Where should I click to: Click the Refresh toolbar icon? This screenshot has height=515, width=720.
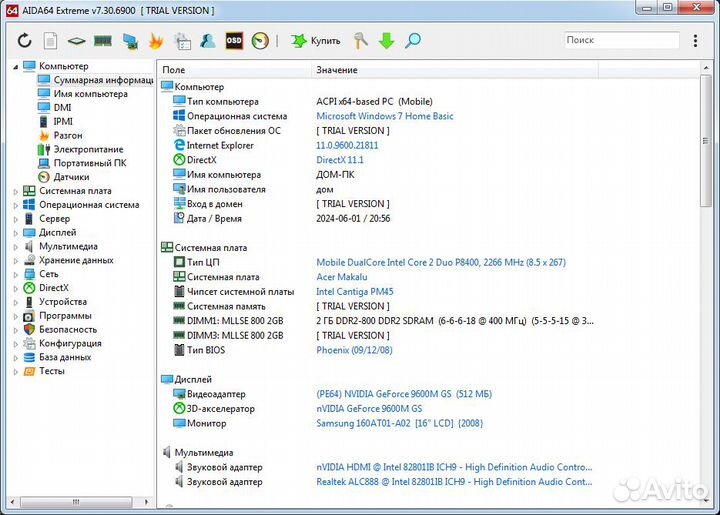click(x=24, y=41)
